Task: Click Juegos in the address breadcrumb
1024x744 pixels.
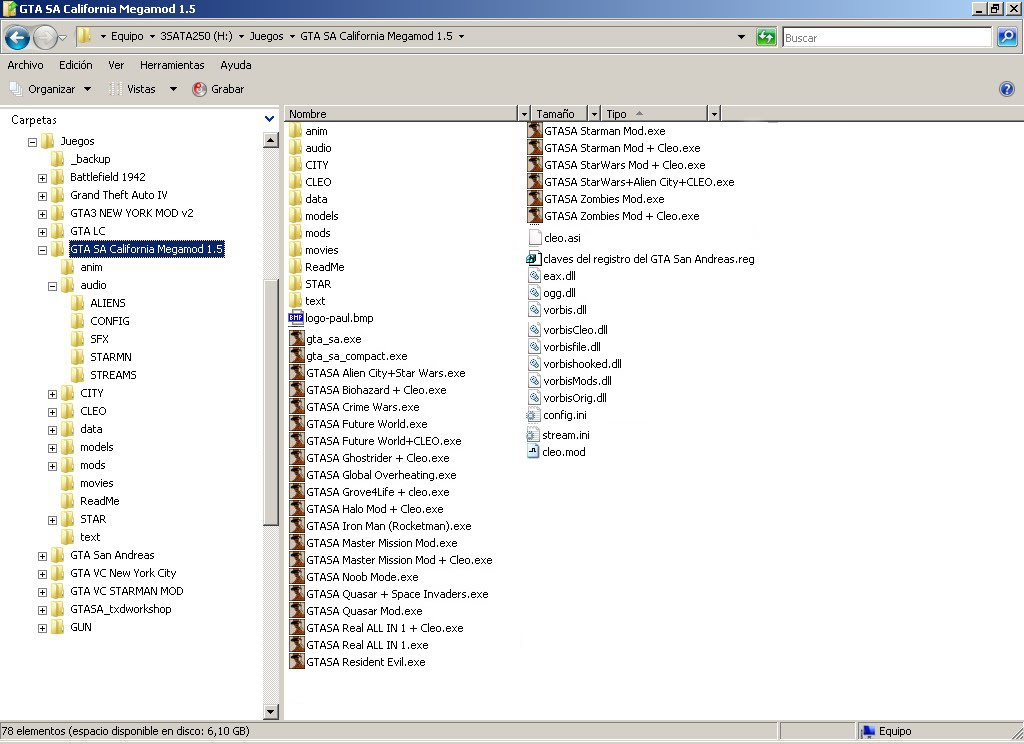Action: coord(266,37)
